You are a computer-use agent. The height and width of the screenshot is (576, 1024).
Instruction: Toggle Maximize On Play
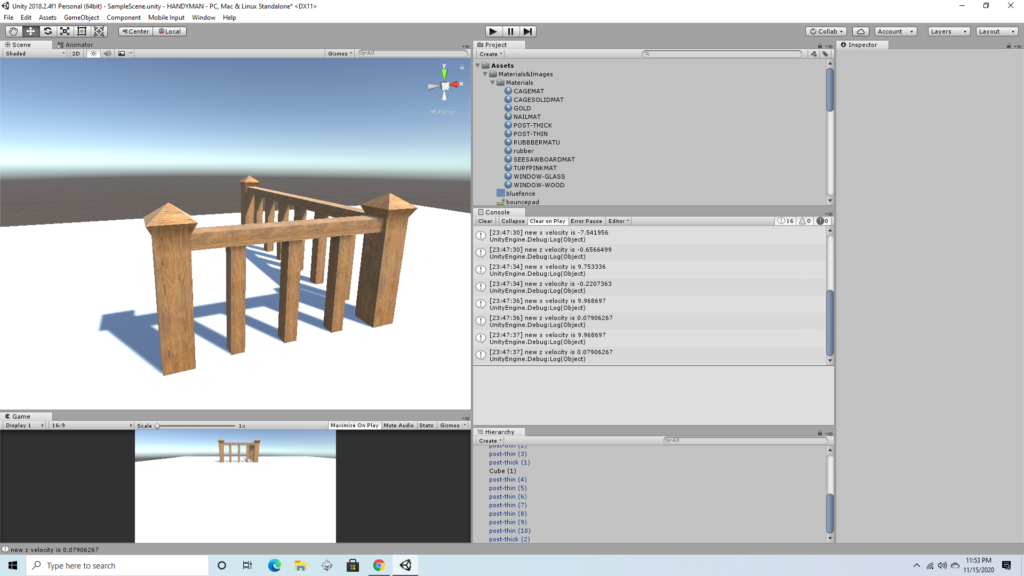[354, 425]
